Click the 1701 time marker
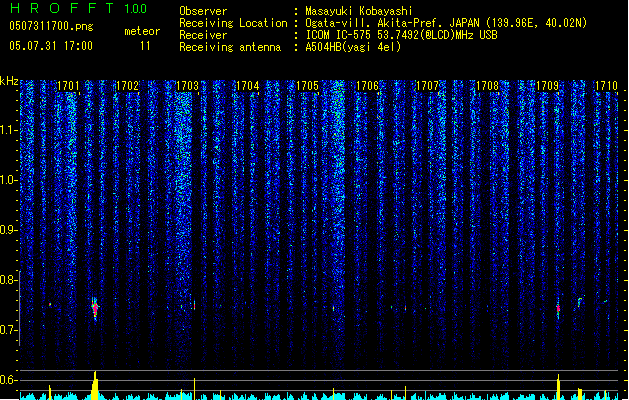The height and width of the screenshot is (400, 629). pyautogui.click(x=68, y=86)
